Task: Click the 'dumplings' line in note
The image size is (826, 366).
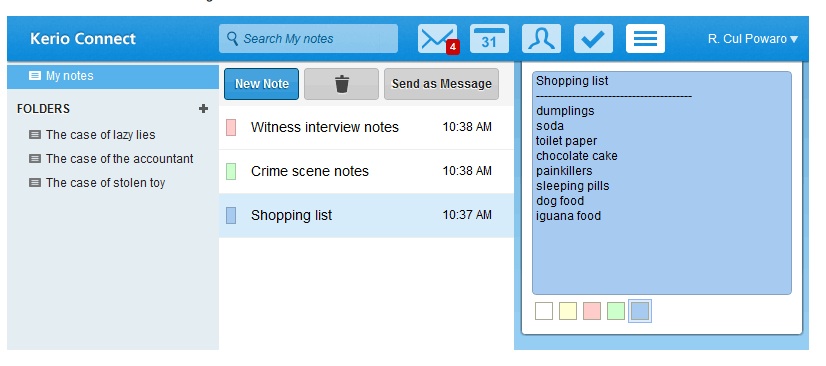Action: click(x=565, y=111)
